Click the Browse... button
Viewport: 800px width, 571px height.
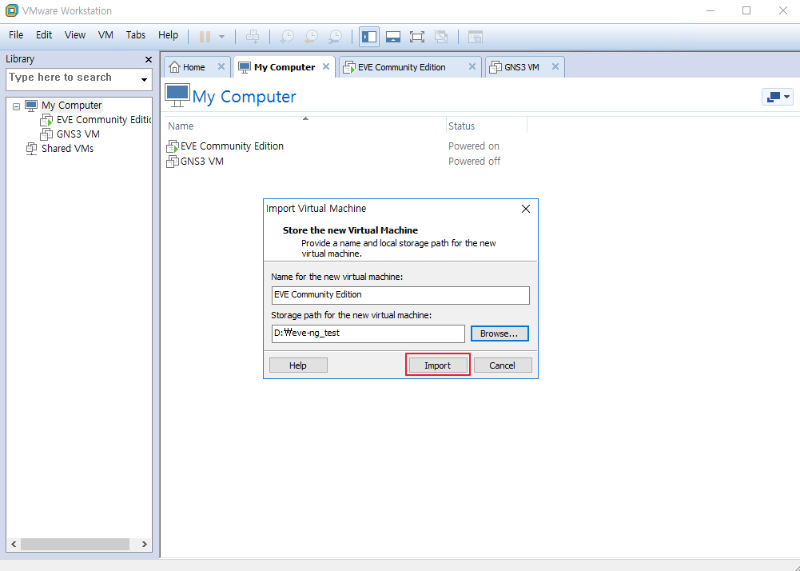[499, 334]
